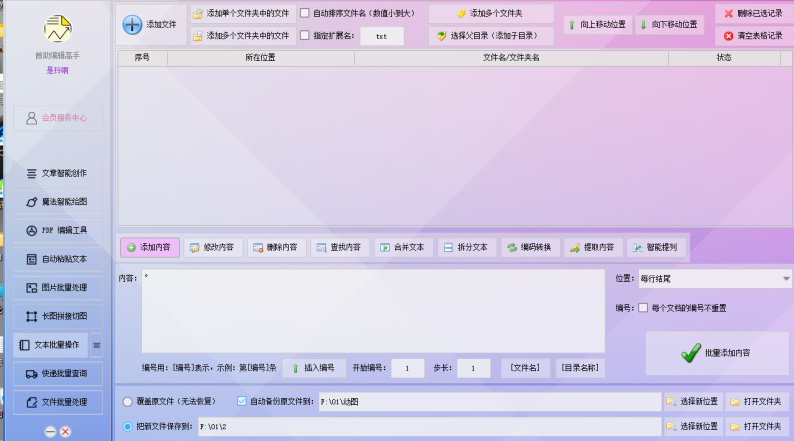Move selected record up with 向上移动位置

pyautogui.click(x=598, y=24)
